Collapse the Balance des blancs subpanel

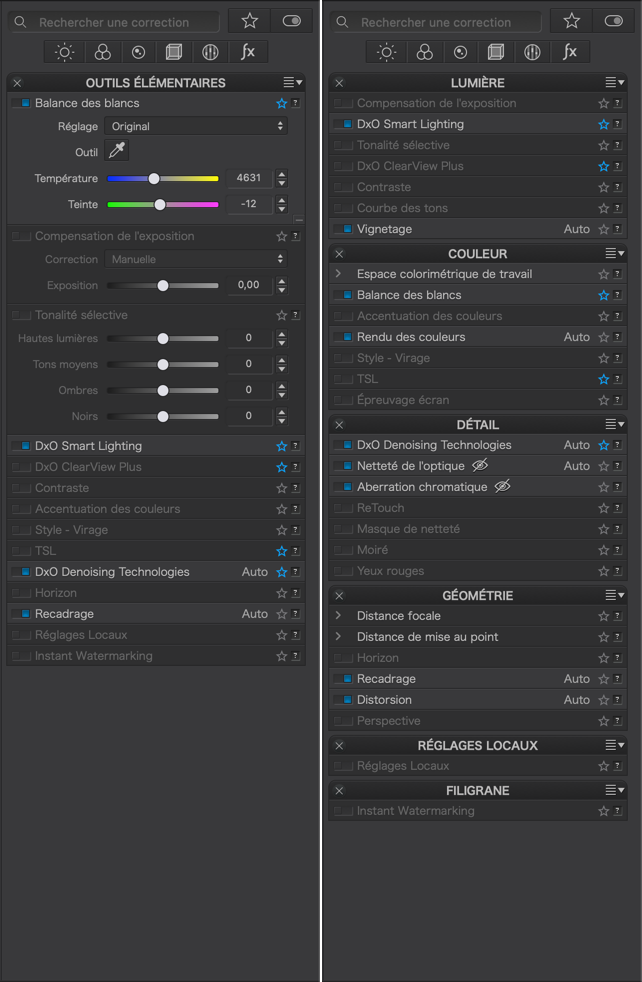(299, 220)
